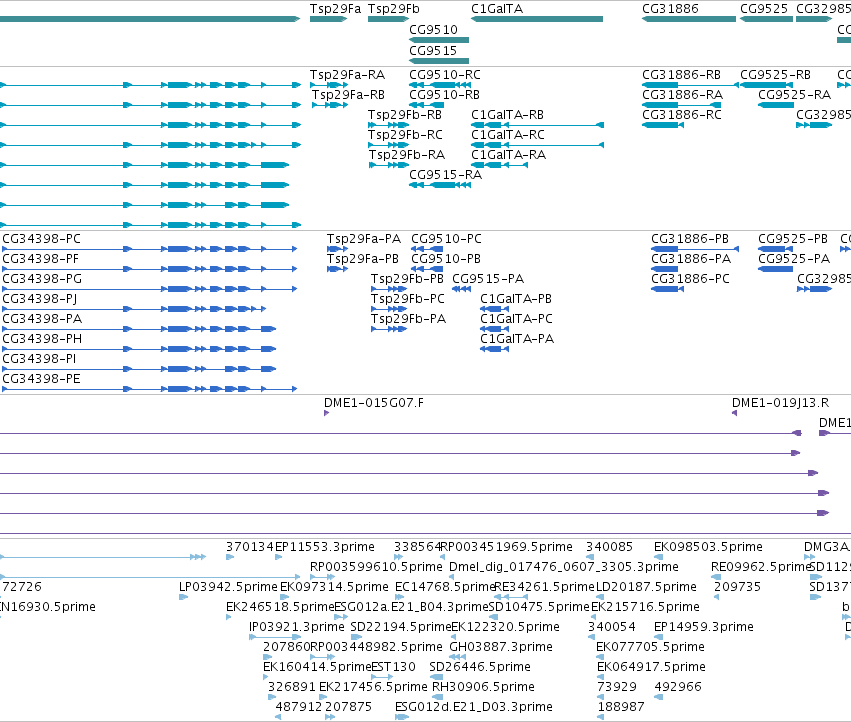The height and width of the screenshot is (722, 851).
Task: Select EST label SD26446.5prime
Action: pos(480,667)
